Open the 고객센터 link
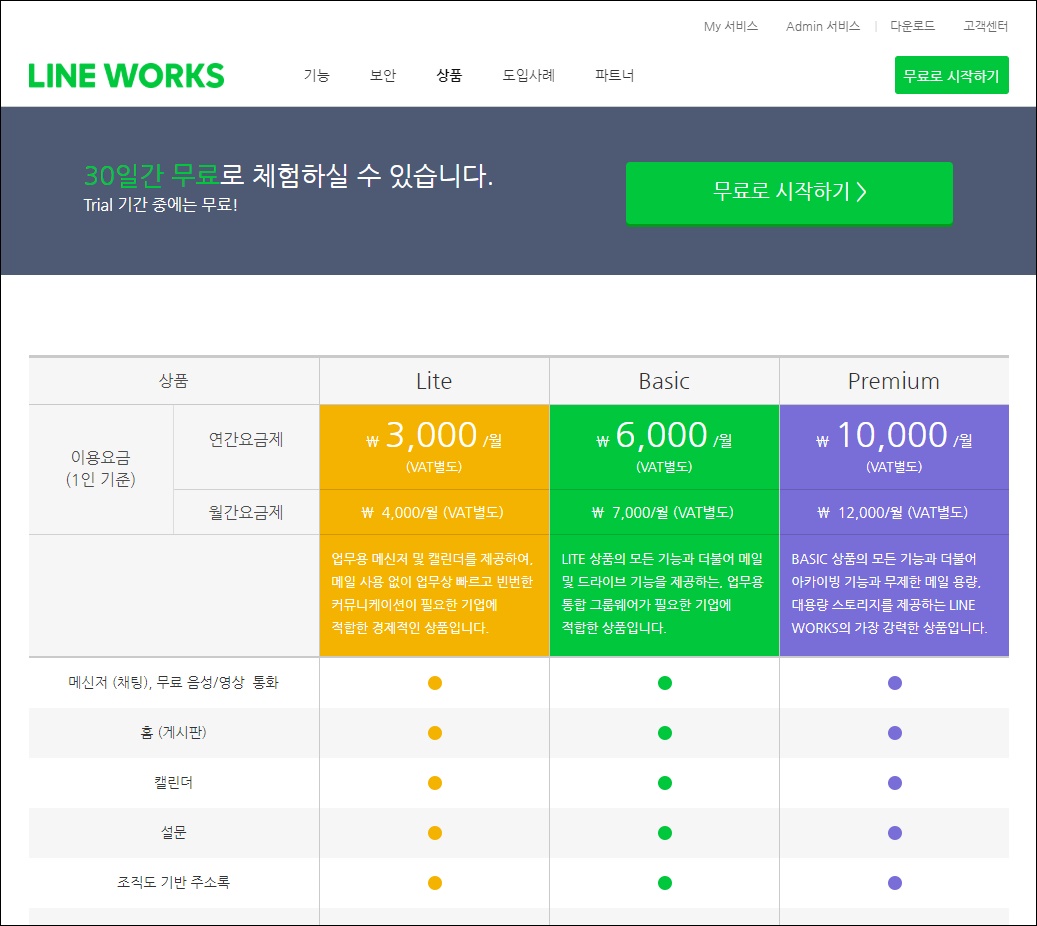The height and width of the screenshot is (926, 1037). [x=985, y=26]
